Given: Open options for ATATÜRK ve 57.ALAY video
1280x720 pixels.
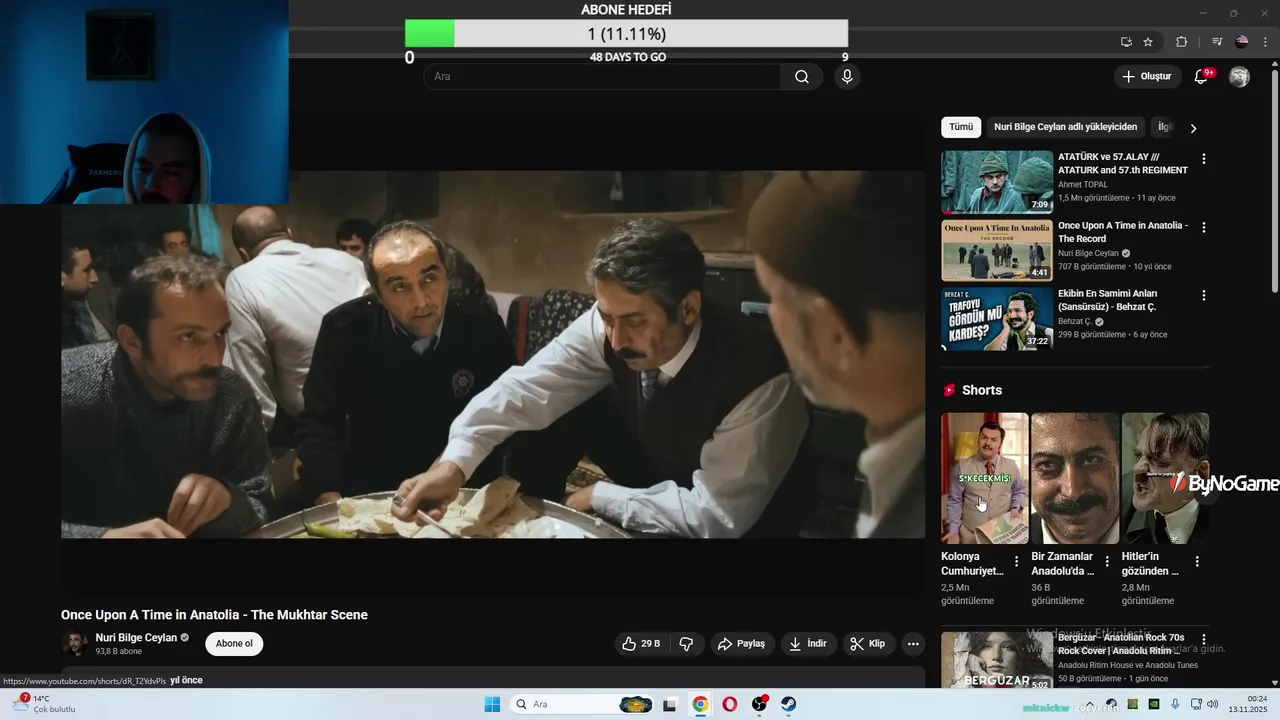Looking at the screenshot, I should 1204,159.
